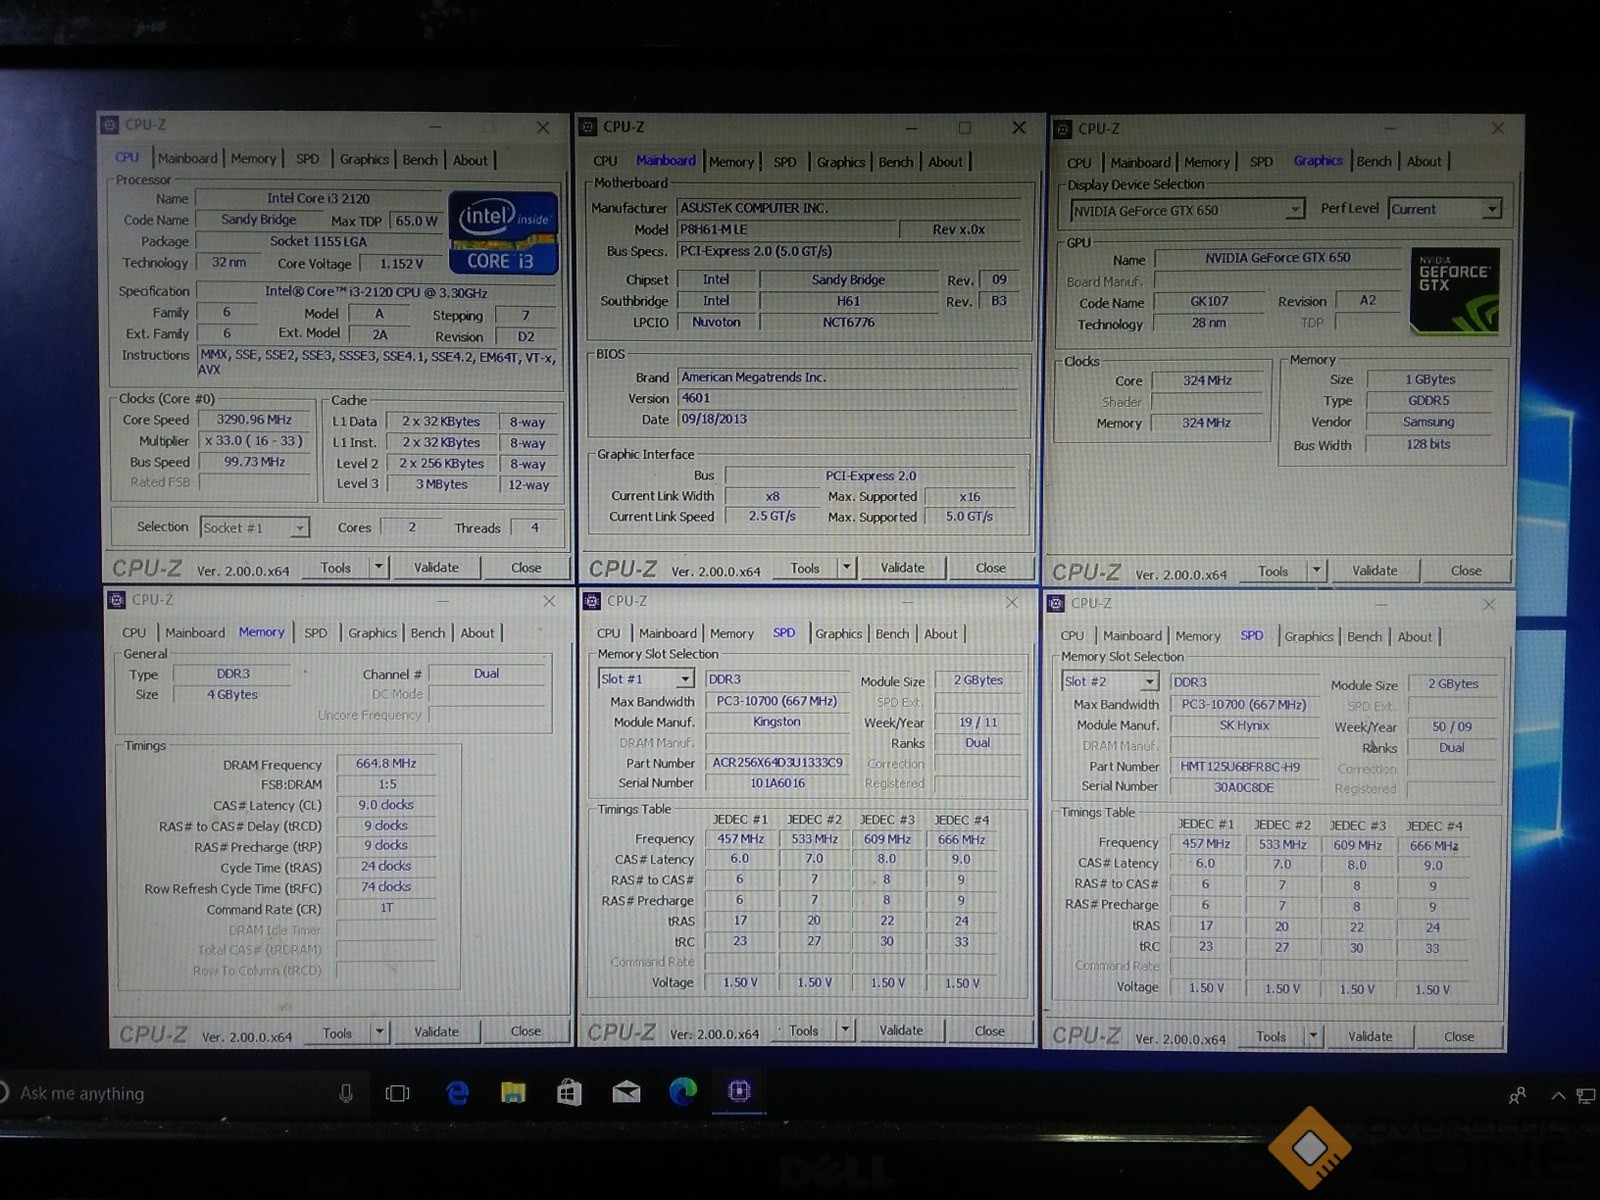Click CPU-Z title icon of Mainboard window

[587, 127]
